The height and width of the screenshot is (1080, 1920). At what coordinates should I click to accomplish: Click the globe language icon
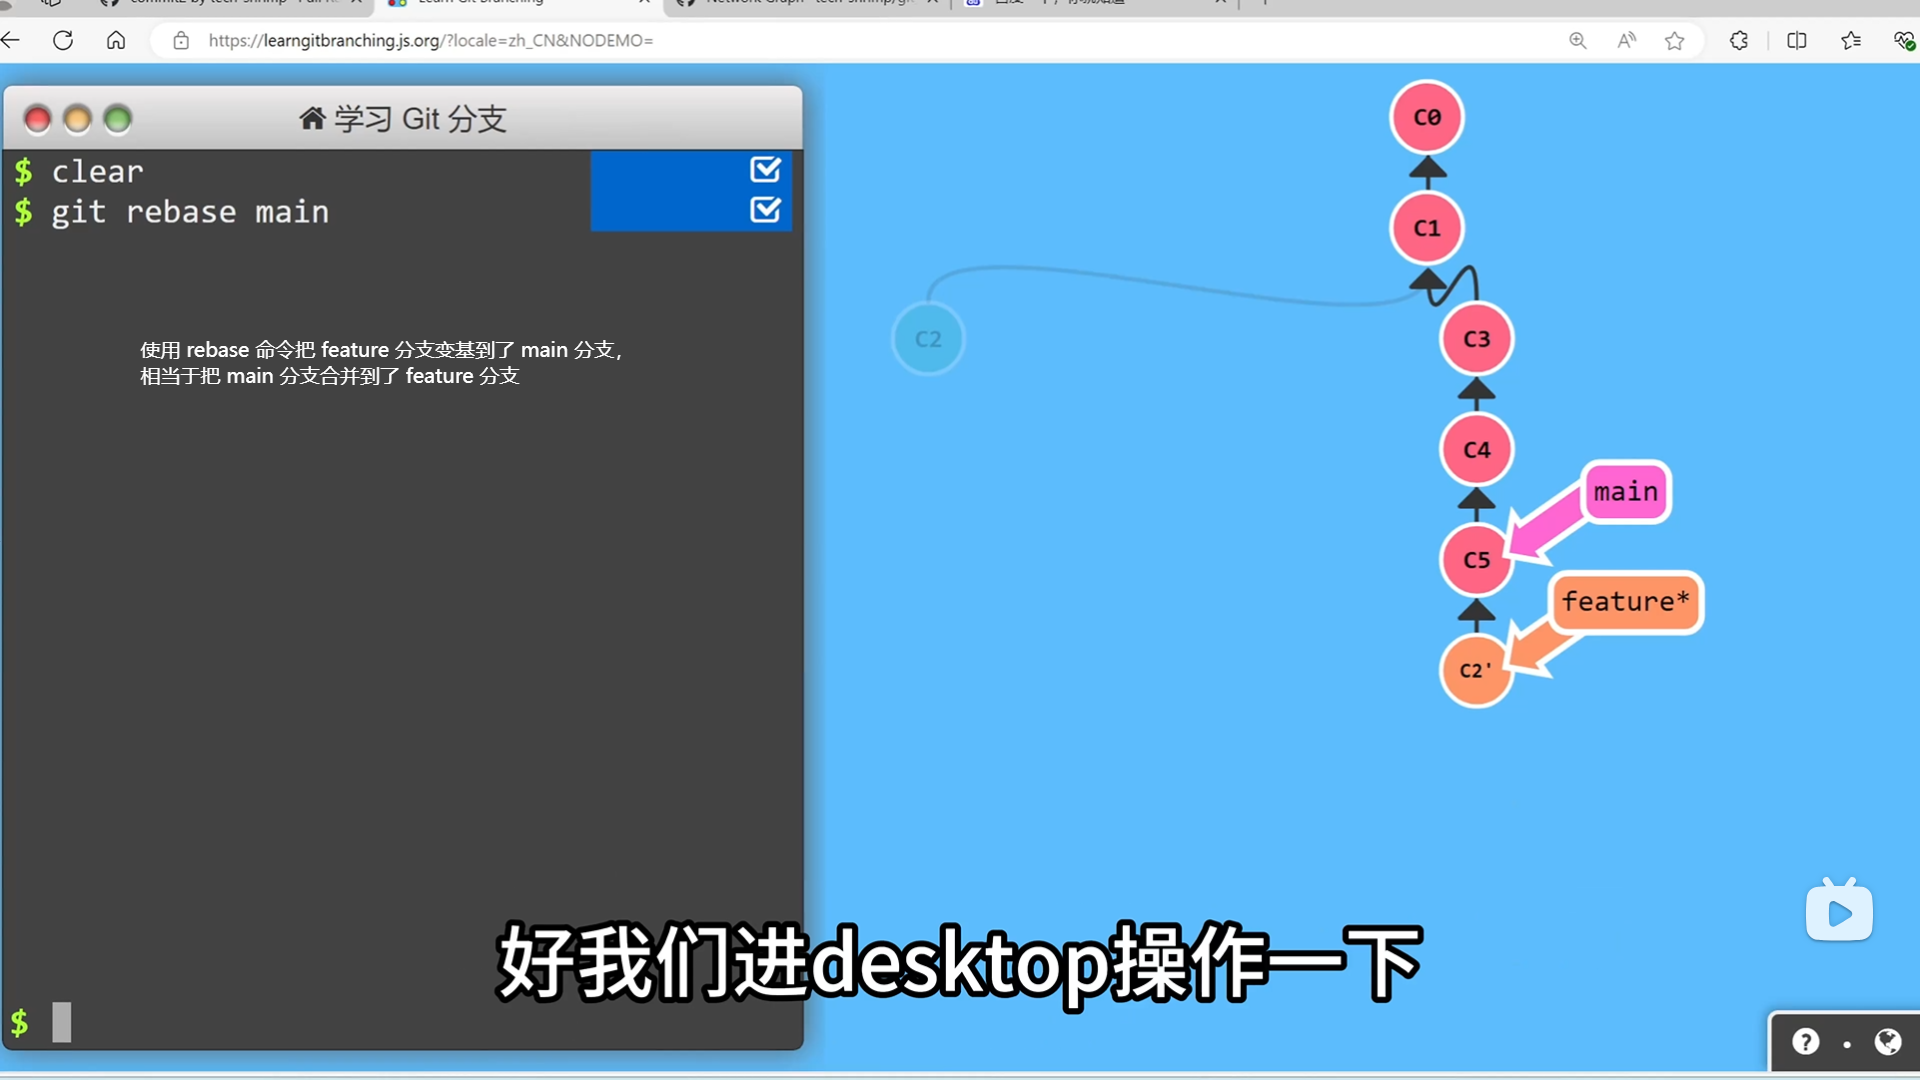click(x=1887, y=1042)
